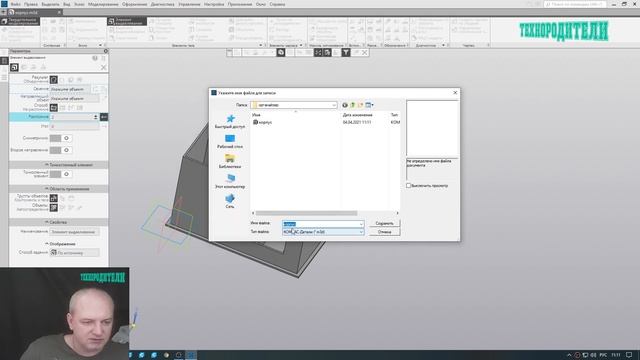Collapse the Область применения section

[59, 189]
